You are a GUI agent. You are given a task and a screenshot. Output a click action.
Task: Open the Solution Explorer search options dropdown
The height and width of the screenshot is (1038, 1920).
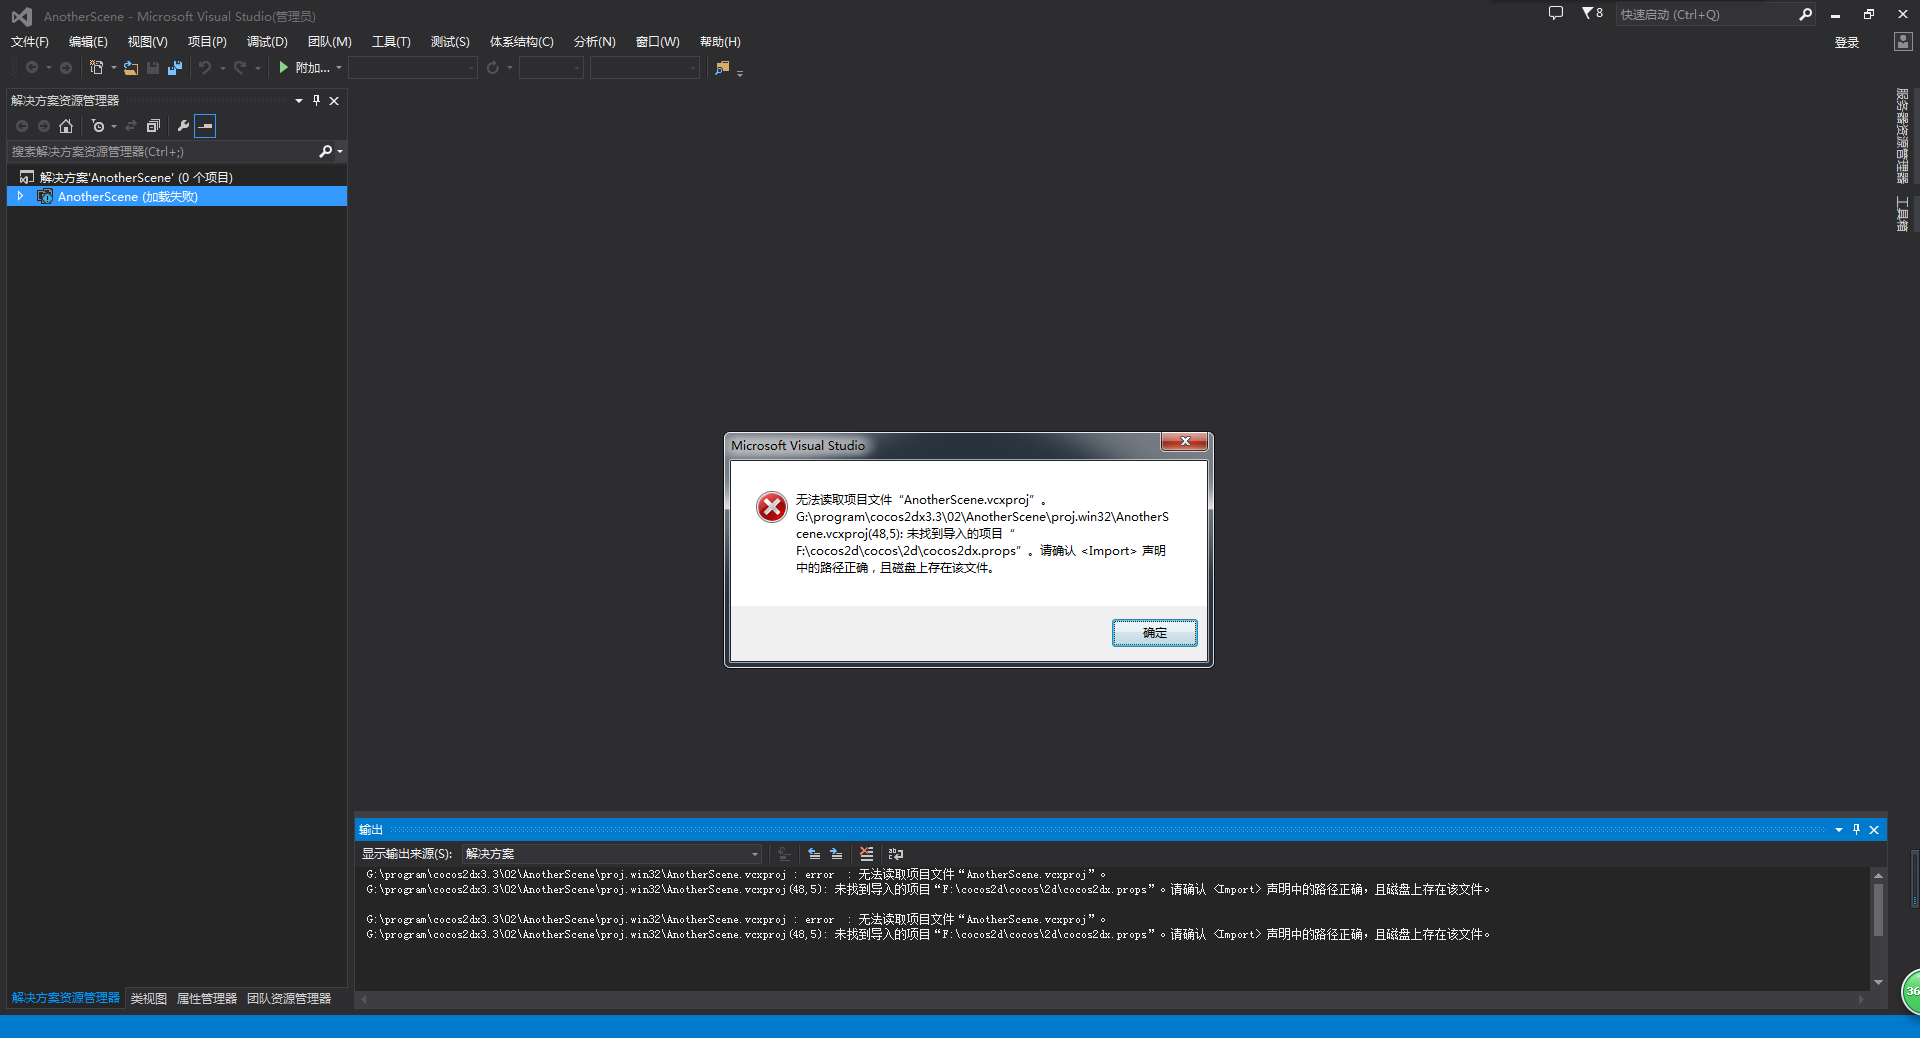[x=340, y=152]
